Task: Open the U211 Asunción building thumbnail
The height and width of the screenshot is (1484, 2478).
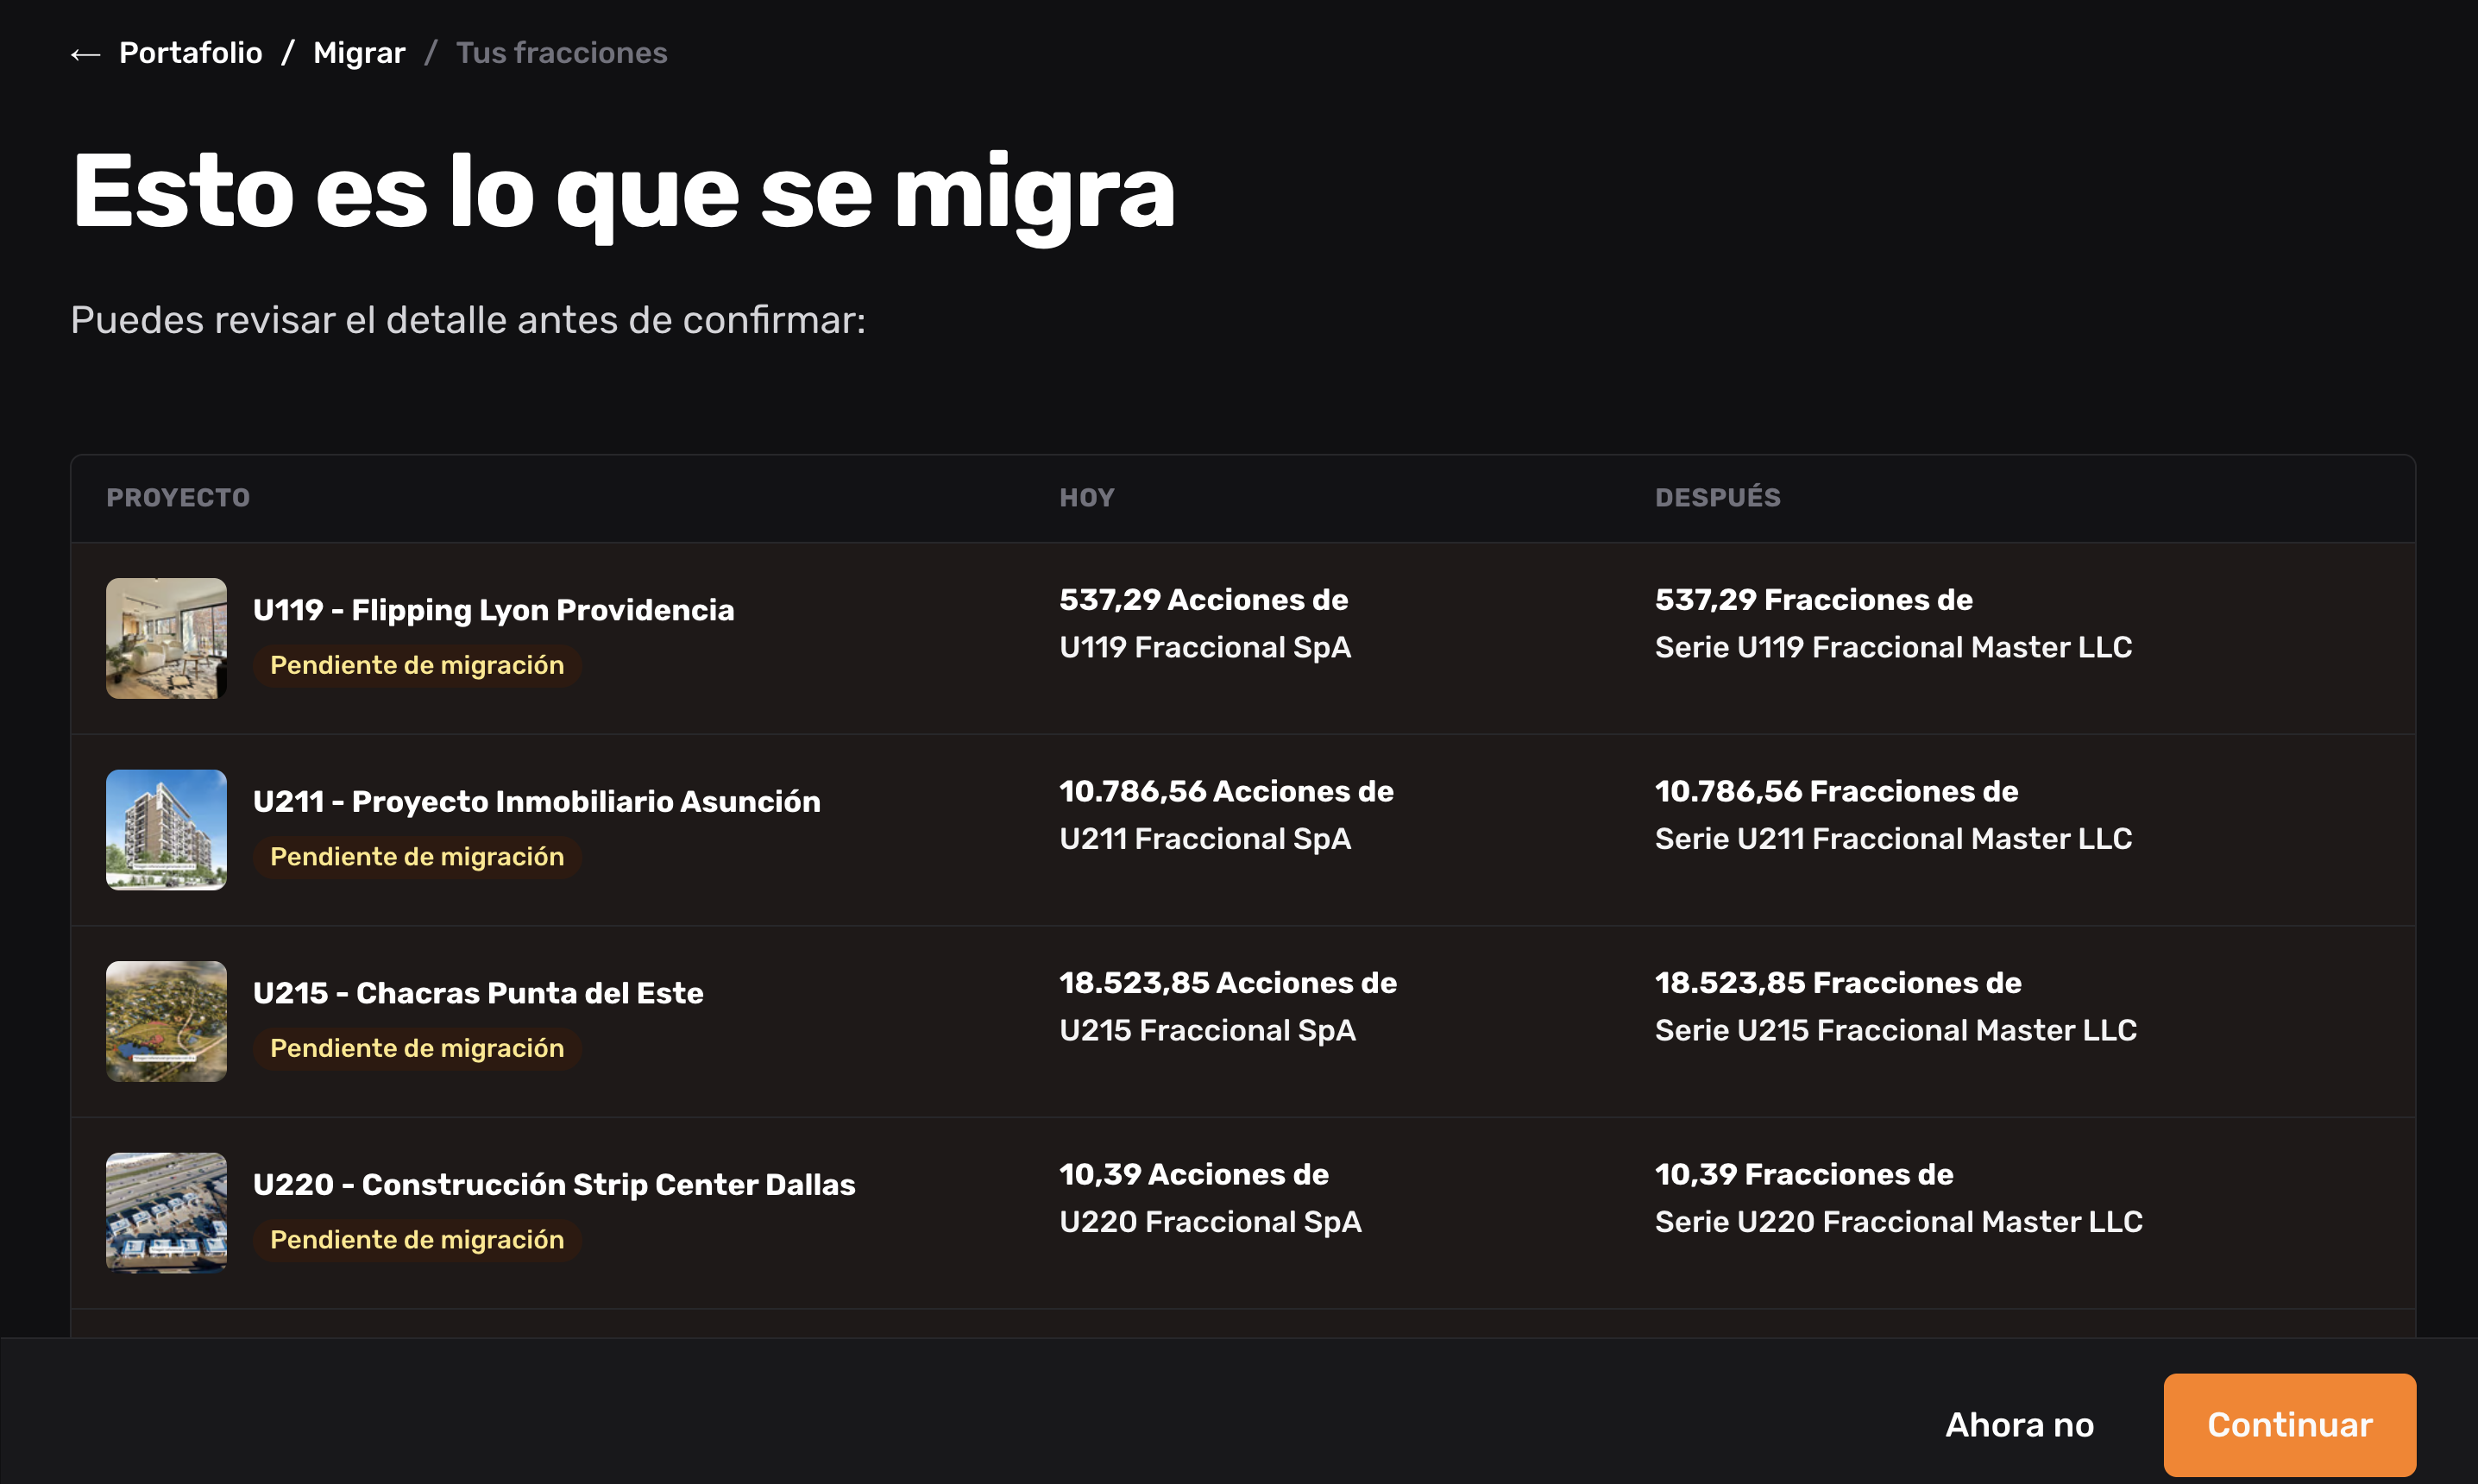Action: pyautogui.click(x=166, y=829)
